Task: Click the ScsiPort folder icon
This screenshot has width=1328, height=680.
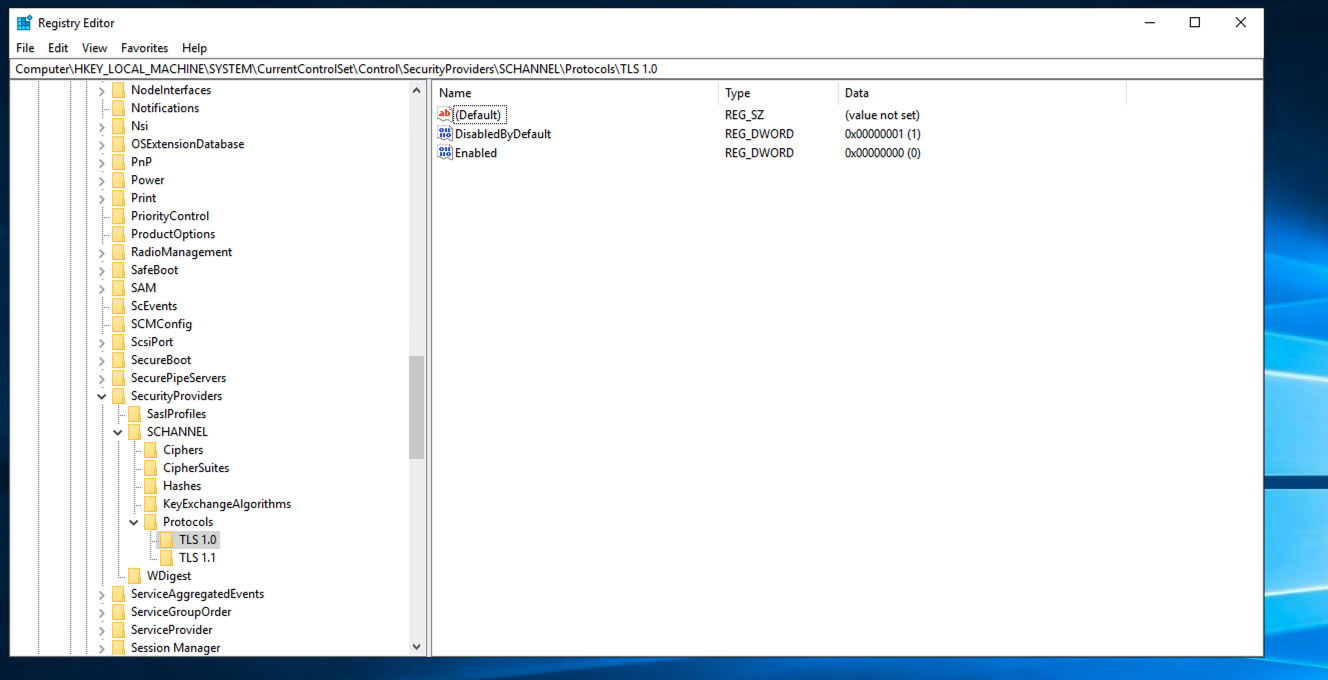Action: (118, 342)
